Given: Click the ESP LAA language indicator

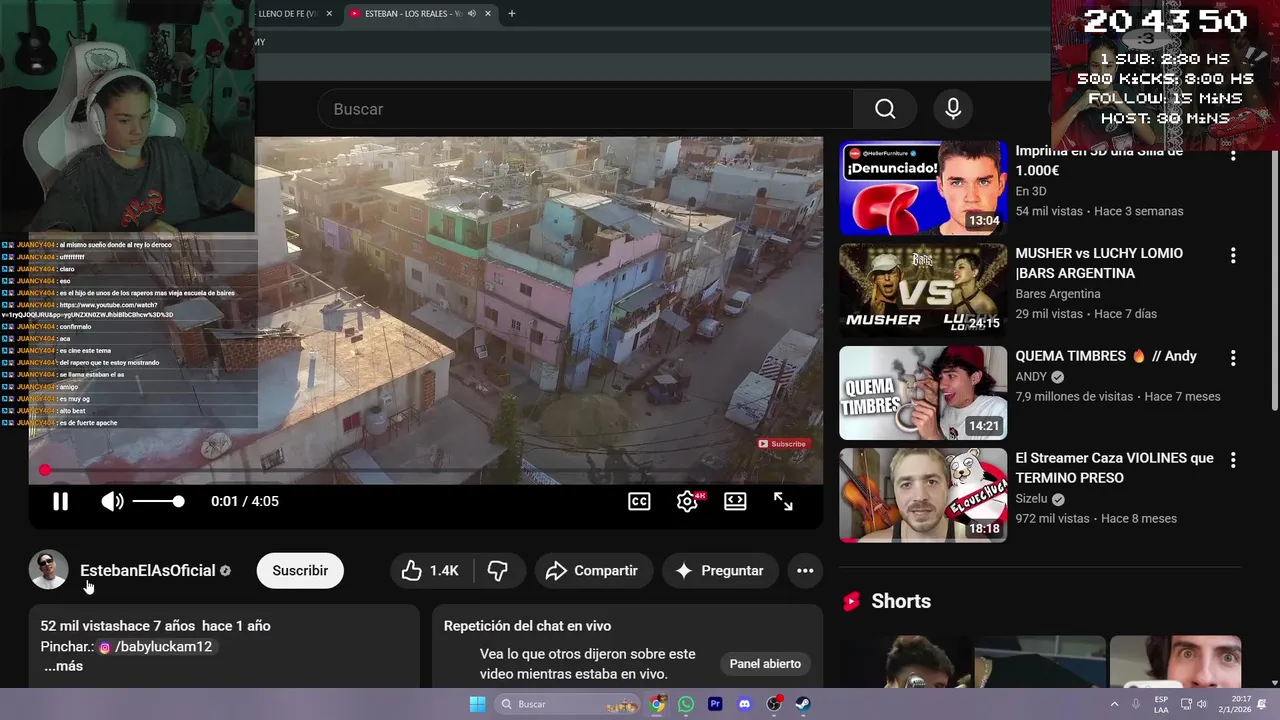Looking at the screenshot, I should pos(1161,704).
